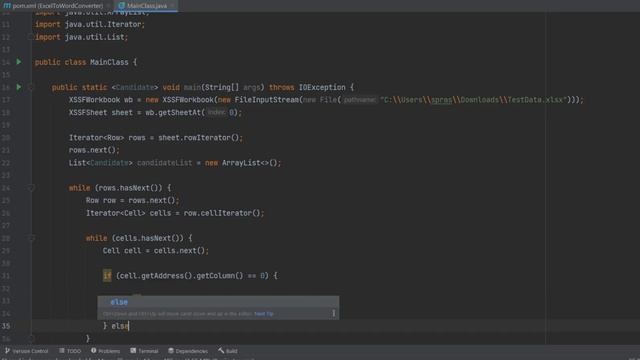640x360 pixels.
Task: Collapse the imports fold marker near line 12
Action: coord(31,37)
